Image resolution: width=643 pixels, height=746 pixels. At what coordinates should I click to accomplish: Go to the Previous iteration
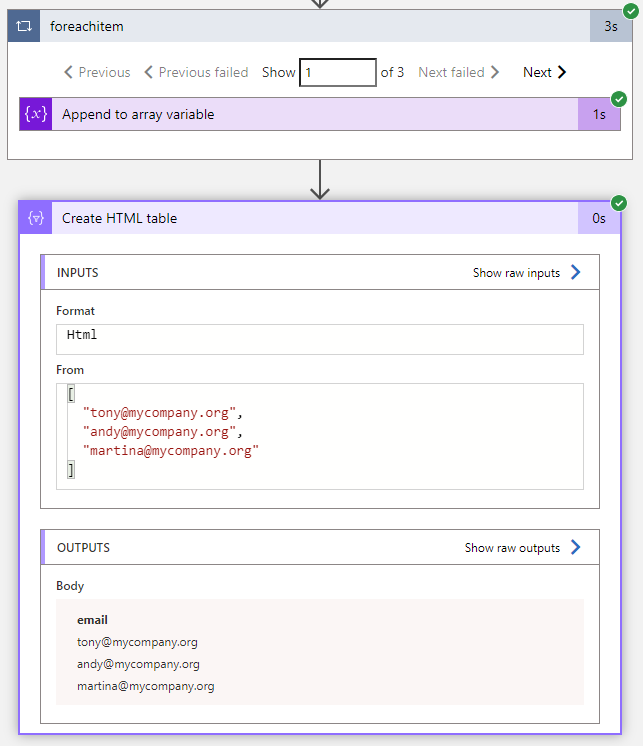click(x=97, y=72)
